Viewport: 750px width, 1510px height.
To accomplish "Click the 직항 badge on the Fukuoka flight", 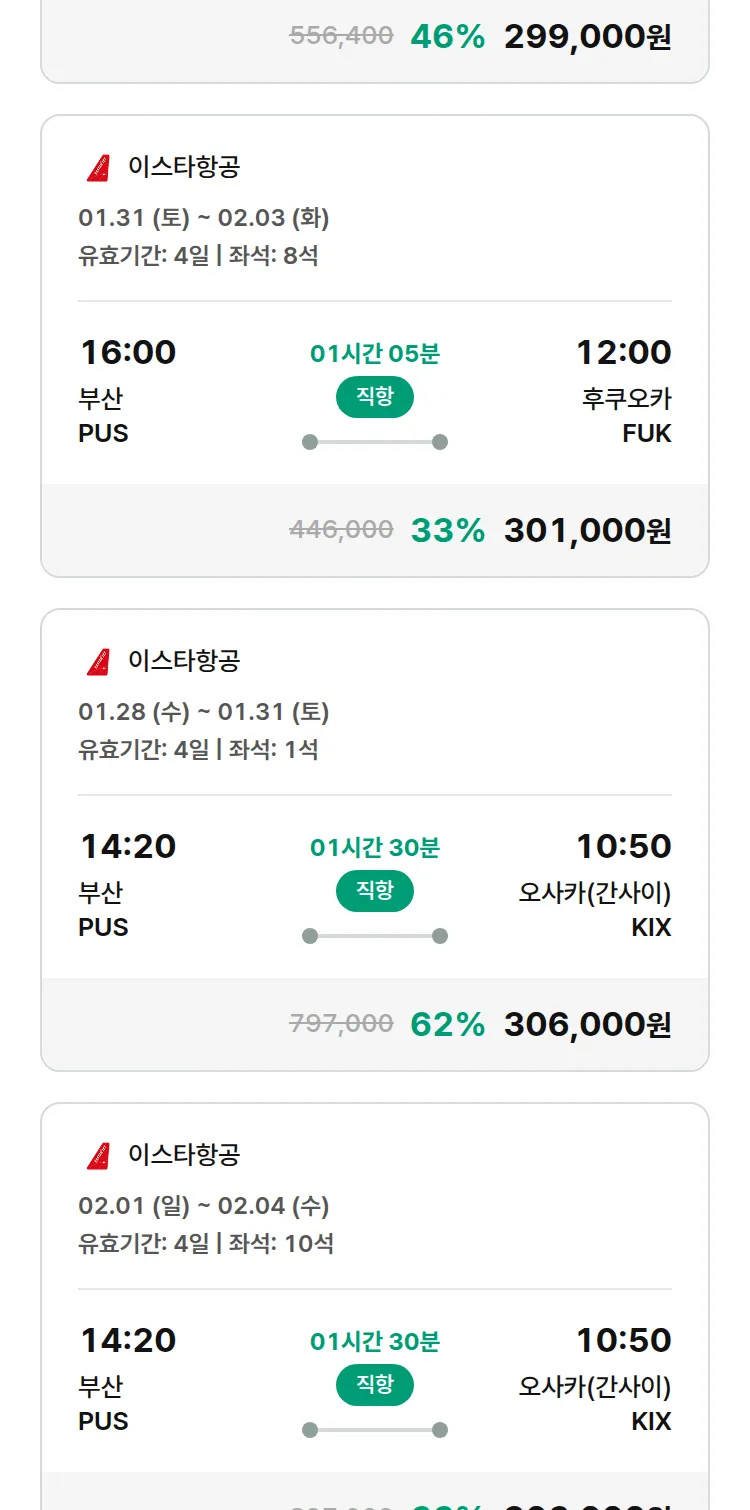I will coord(374,397).
